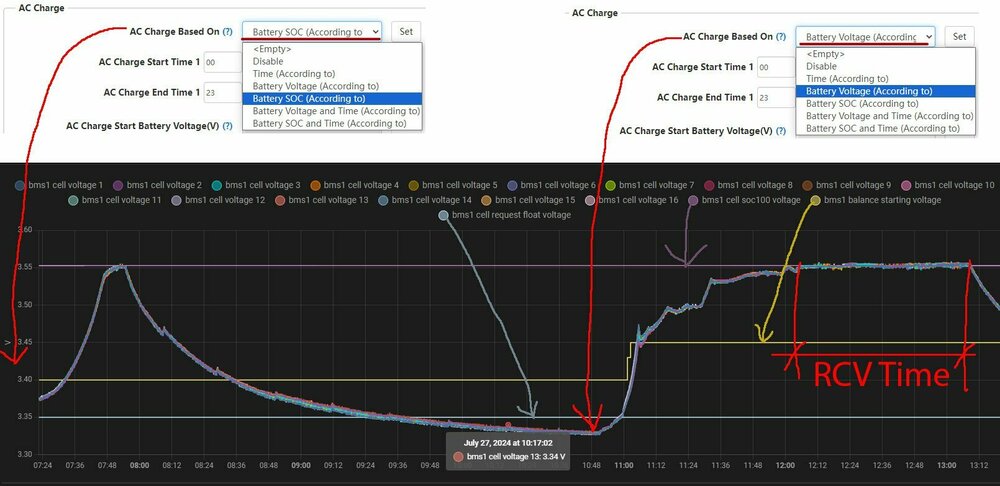Click help icon beside right AC Charge Start Battery Voltage
Image resolution: width=1000 pixels, height=486 pixels.
point(781,131)
